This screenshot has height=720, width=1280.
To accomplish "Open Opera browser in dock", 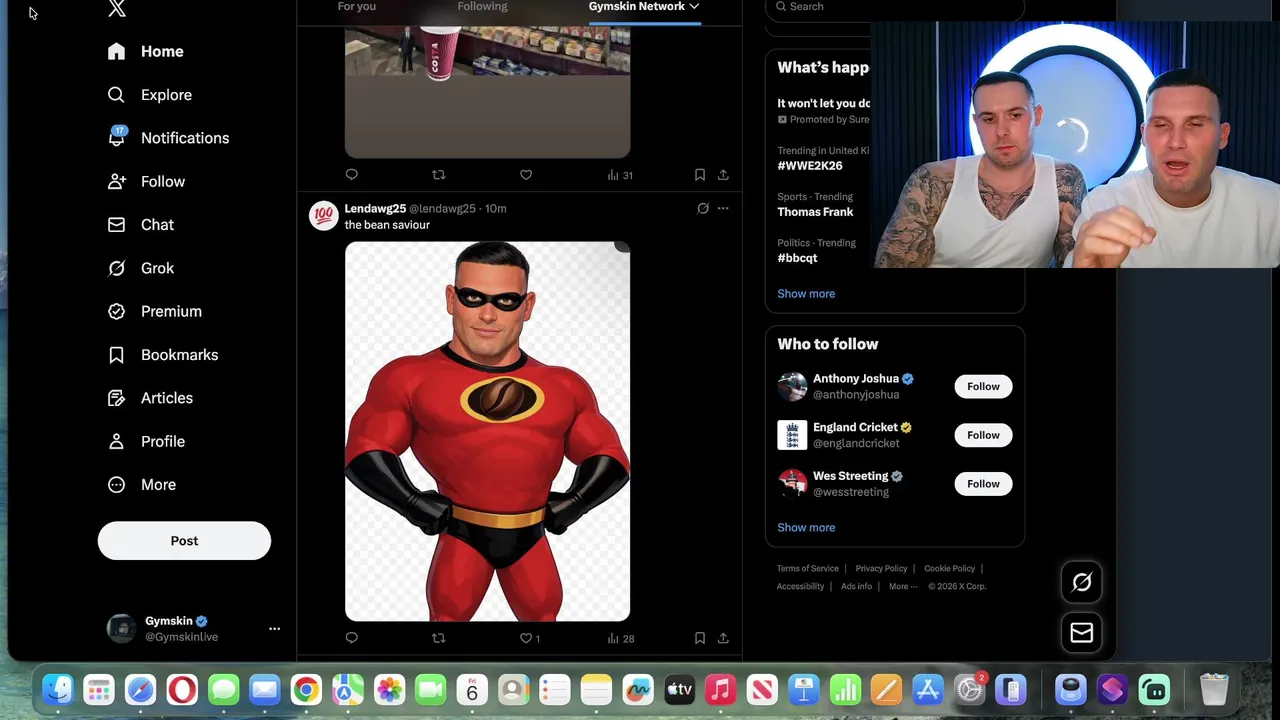I will pyautogui.click(x=182, y=690).
